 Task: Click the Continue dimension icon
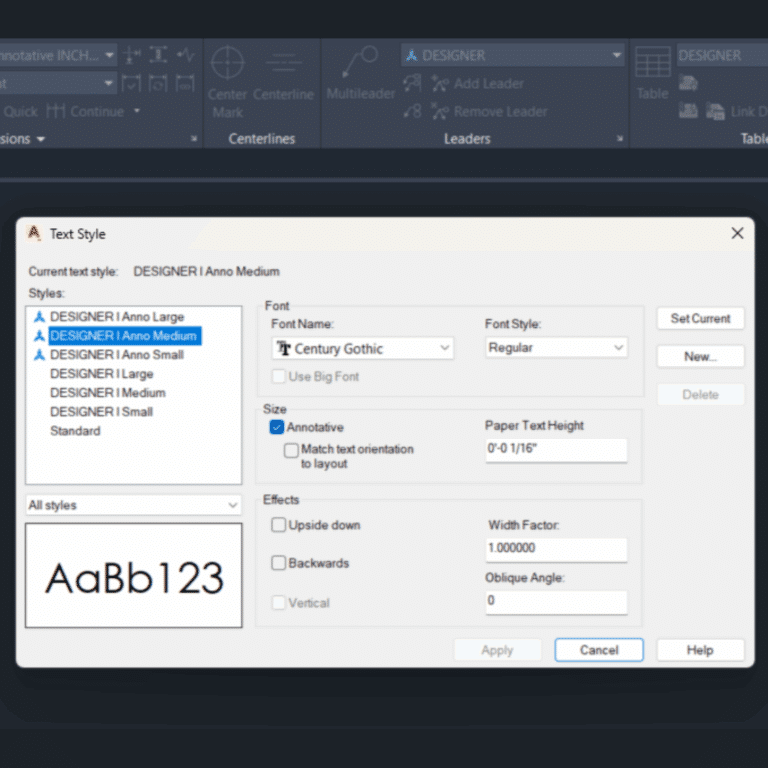(x=56, y=111)
